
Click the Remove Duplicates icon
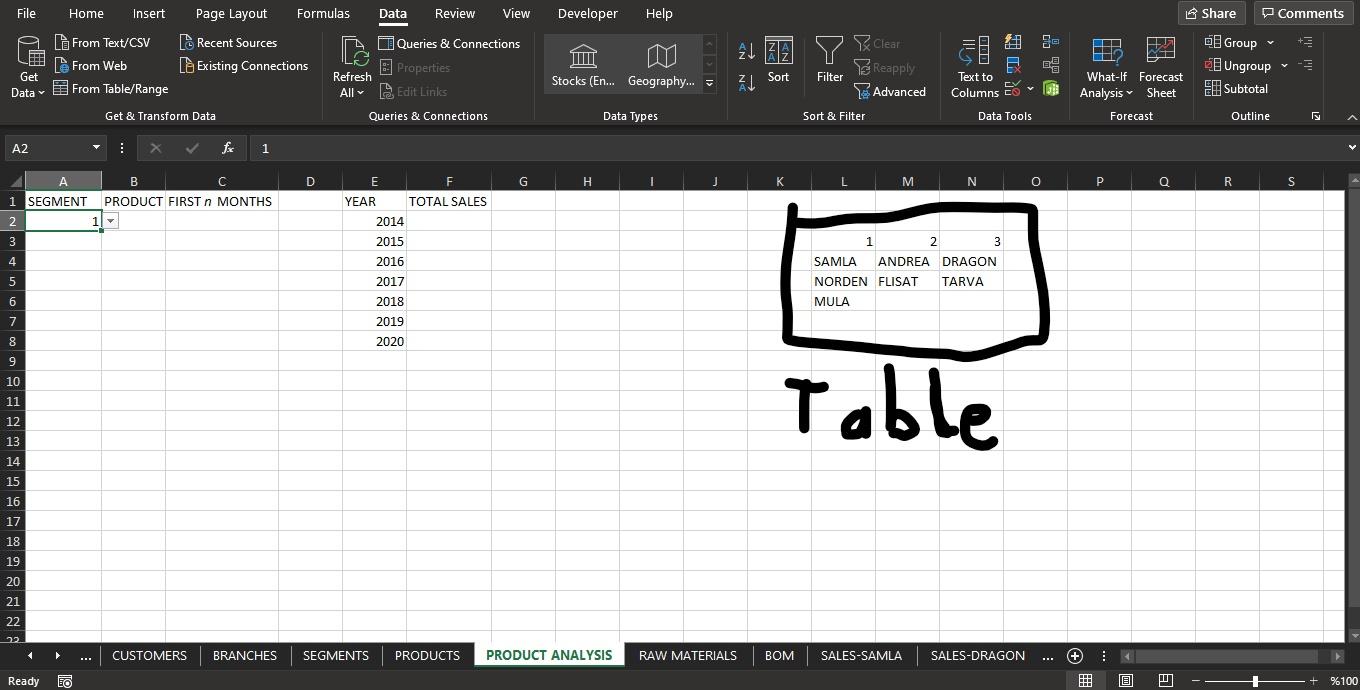1013,65
